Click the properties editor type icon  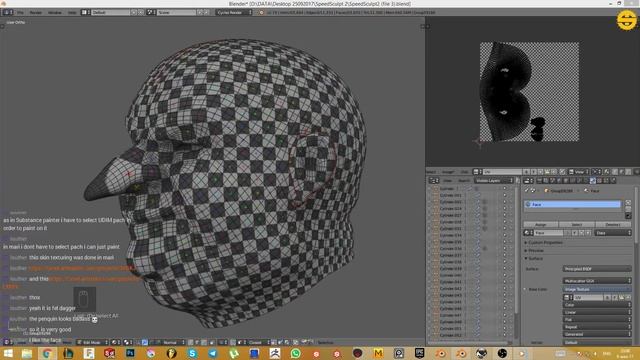click(x=528, y=180)
